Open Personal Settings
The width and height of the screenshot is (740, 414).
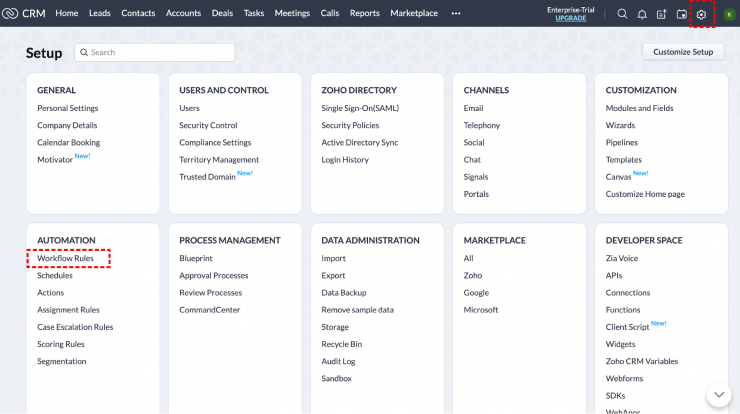click(x=67, y=108)
